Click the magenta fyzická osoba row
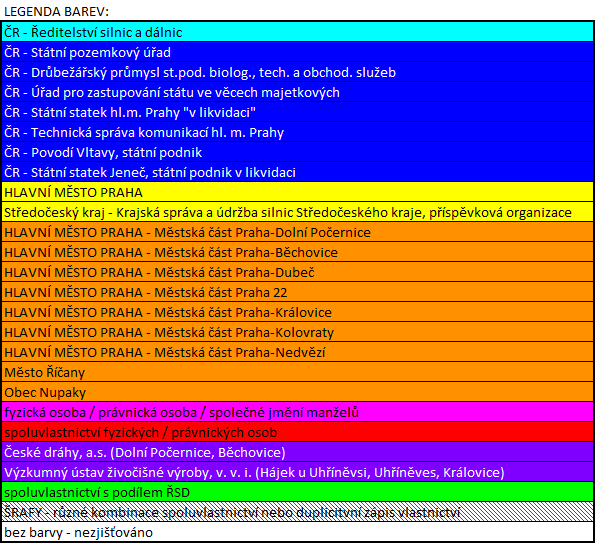Viewport: 595px width, 543px height. (x=298, y=412)
